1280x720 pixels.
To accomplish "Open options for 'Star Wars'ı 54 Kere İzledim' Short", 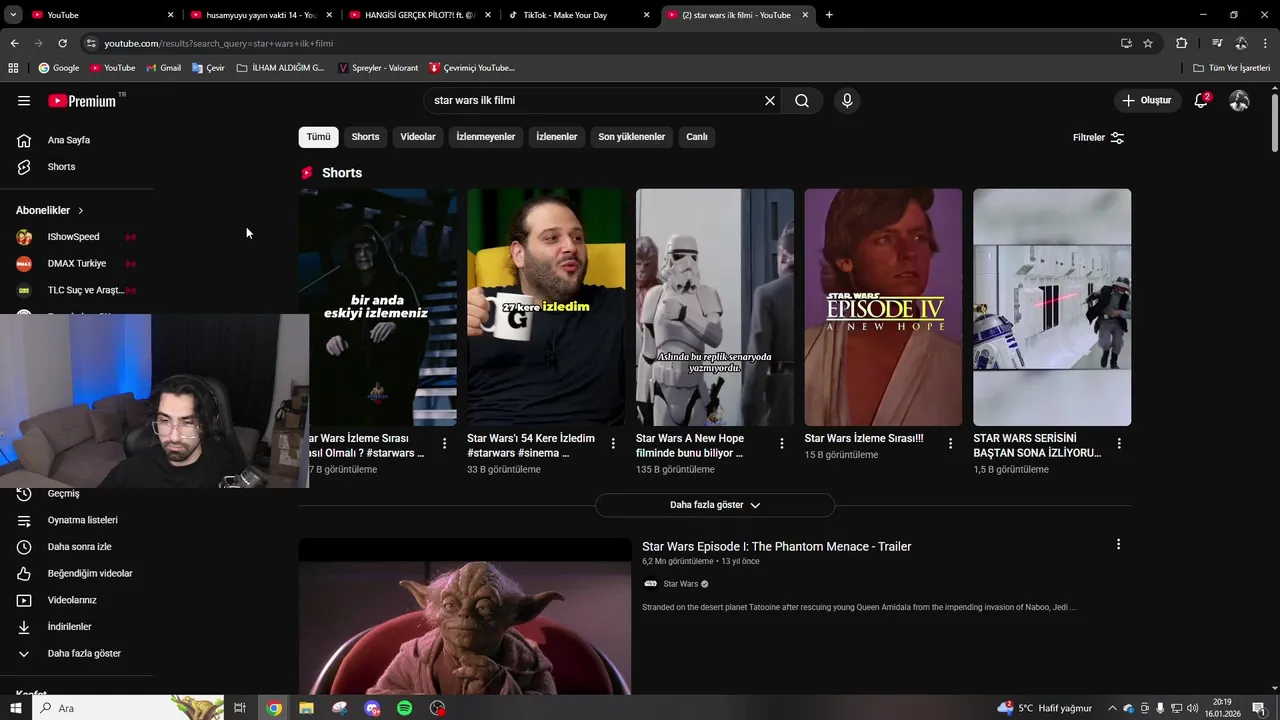I will pos(613,443).
